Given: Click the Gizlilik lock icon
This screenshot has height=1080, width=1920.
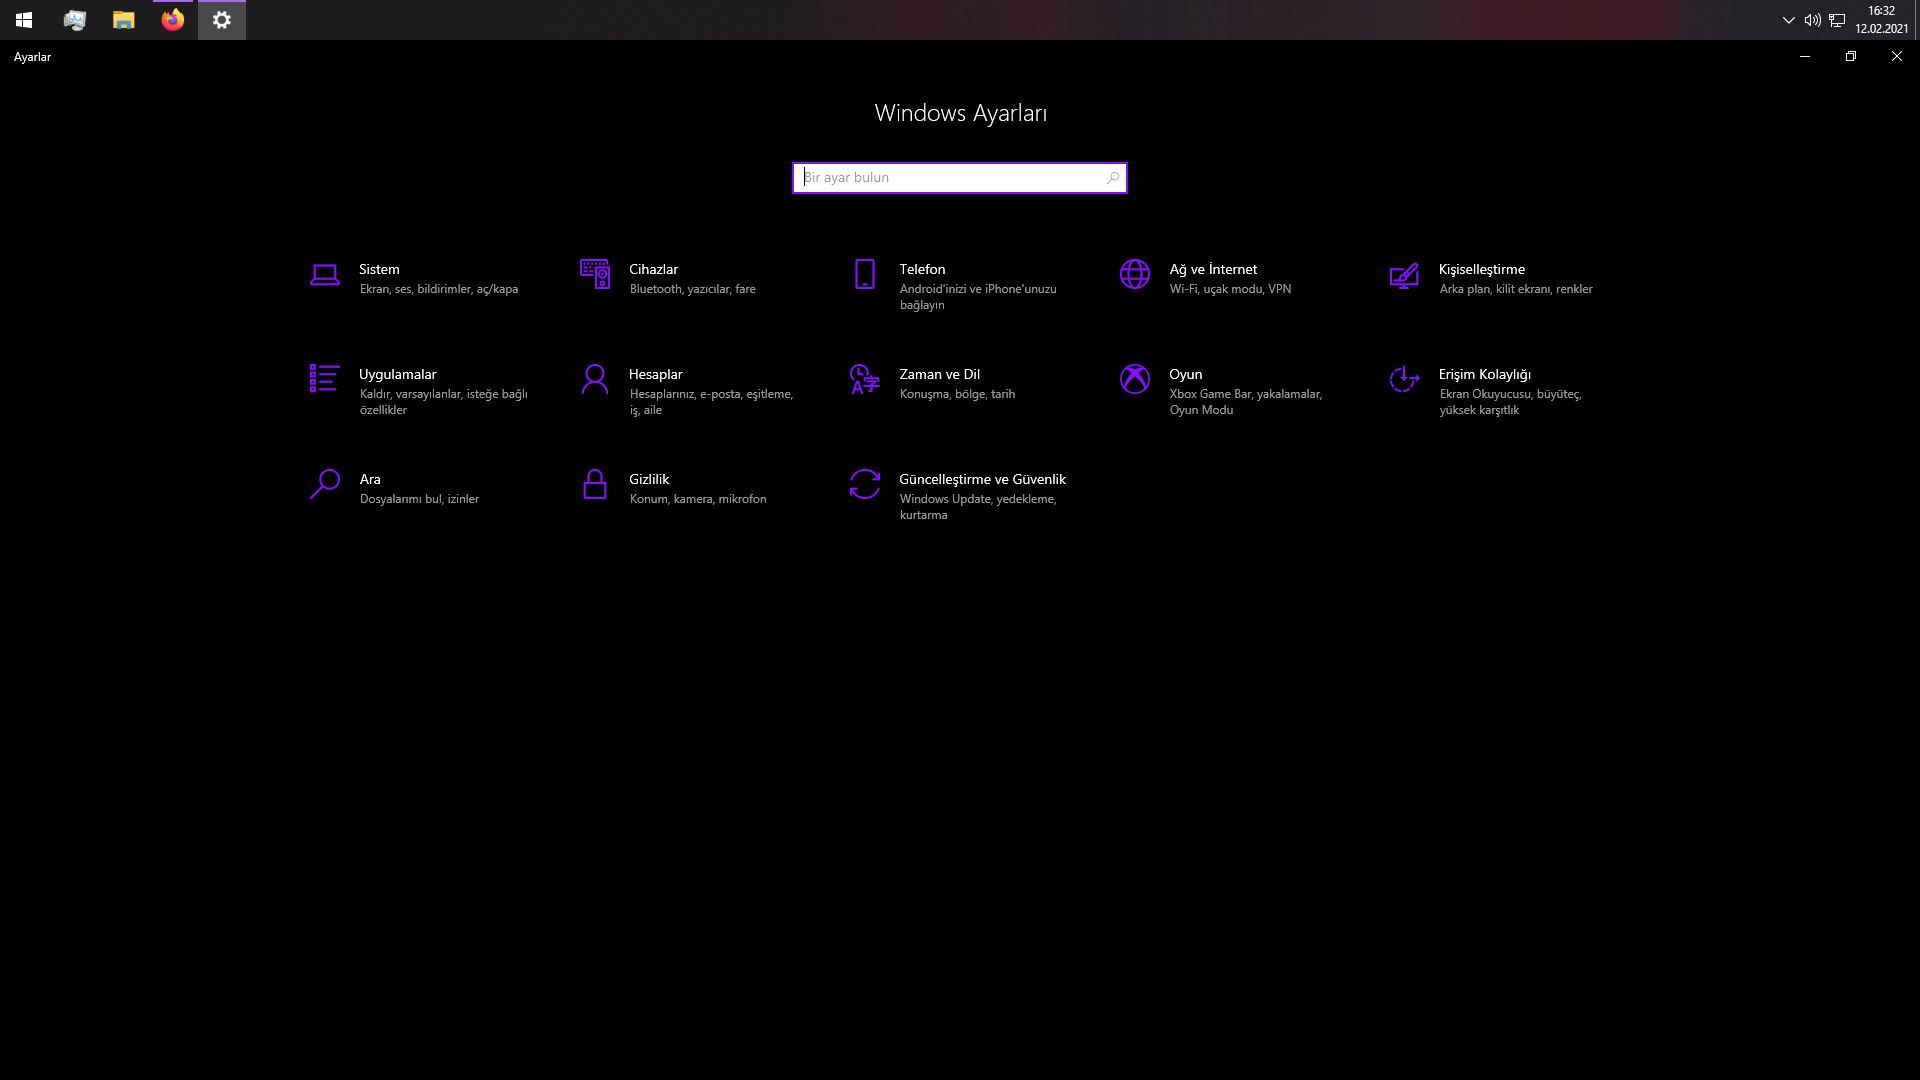Looking at the screenshot, I should coord(594,484).
